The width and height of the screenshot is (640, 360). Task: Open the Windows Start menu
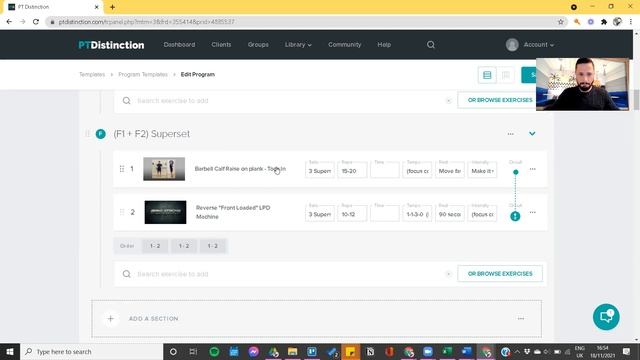point(10,351)
